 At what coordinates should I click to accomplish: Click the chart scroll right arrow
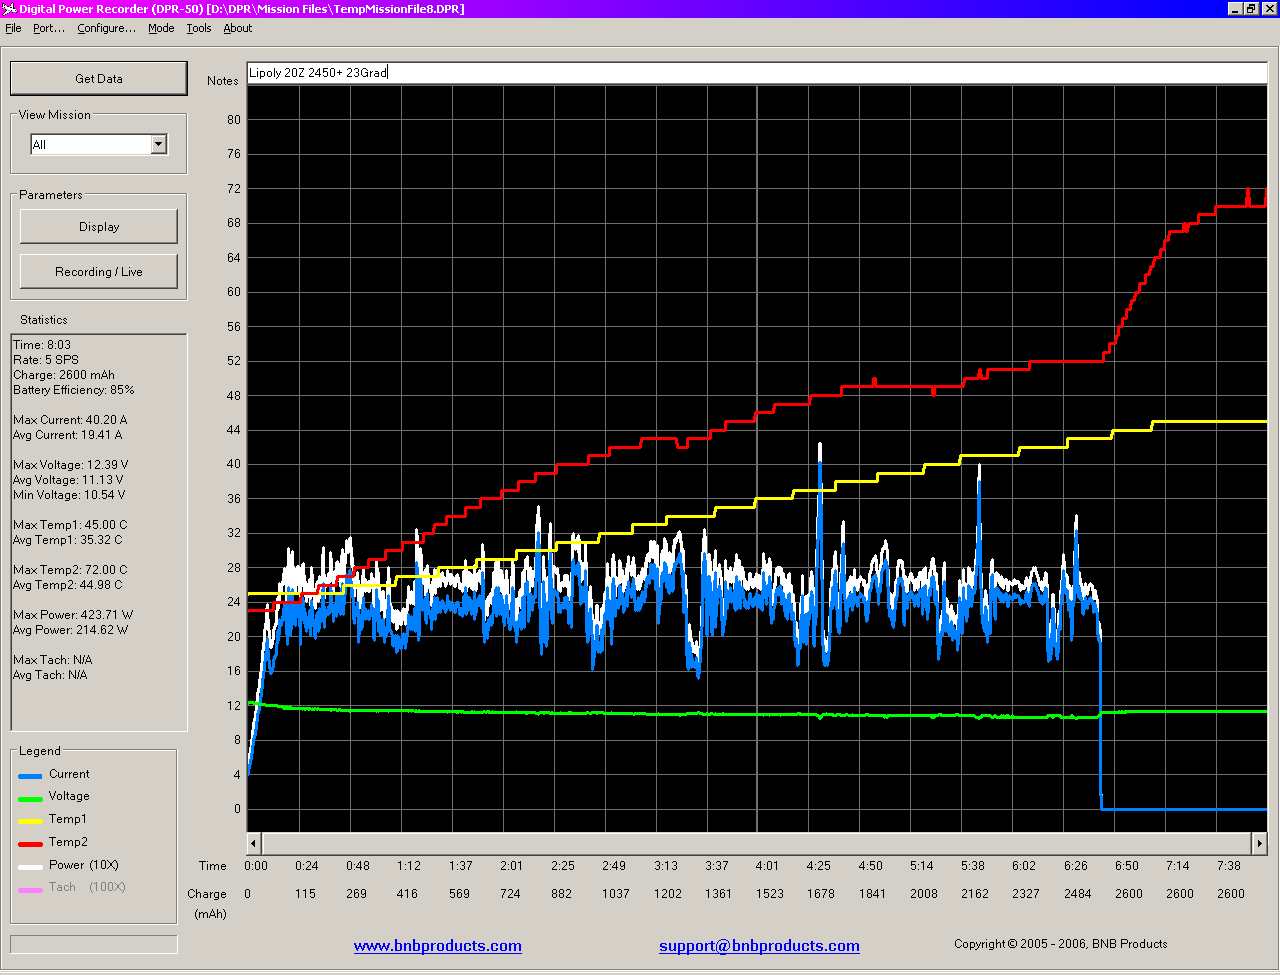pos(1259,843)
